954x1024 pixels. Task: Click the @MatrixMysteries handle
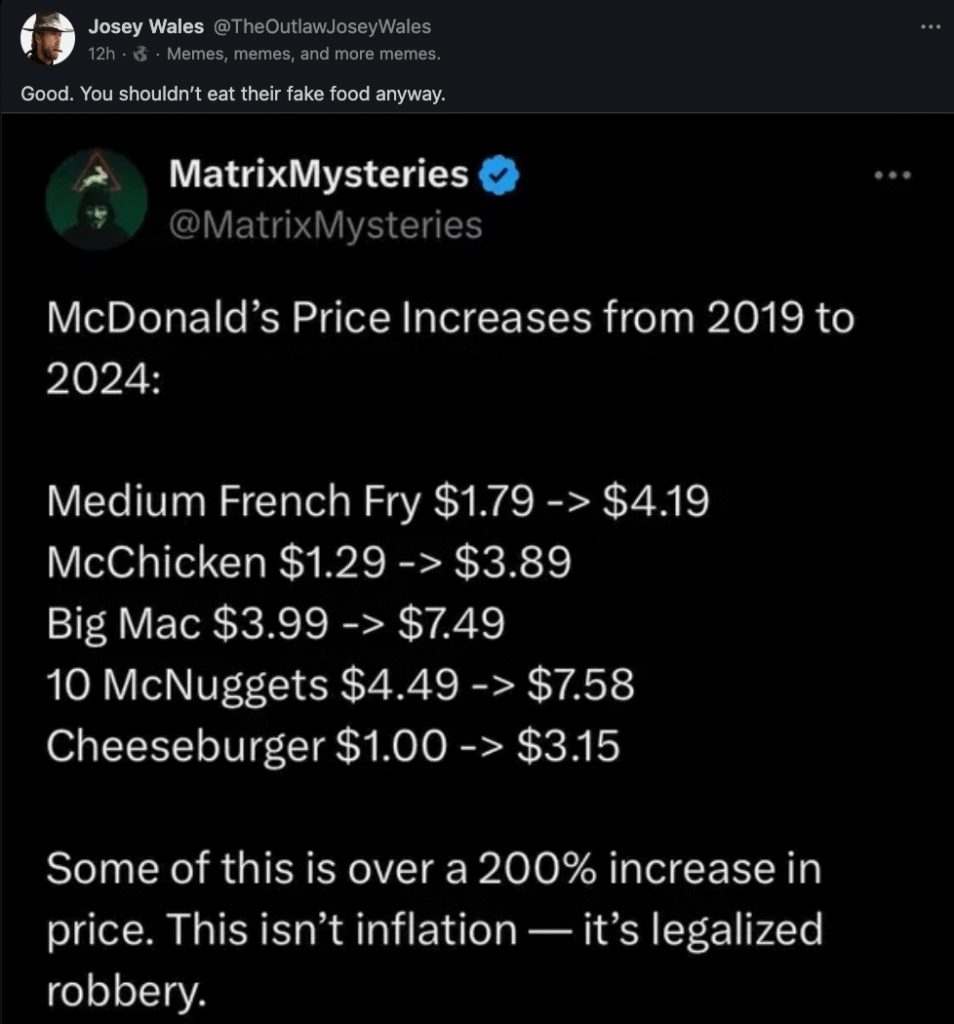click(x=326, y=225)
